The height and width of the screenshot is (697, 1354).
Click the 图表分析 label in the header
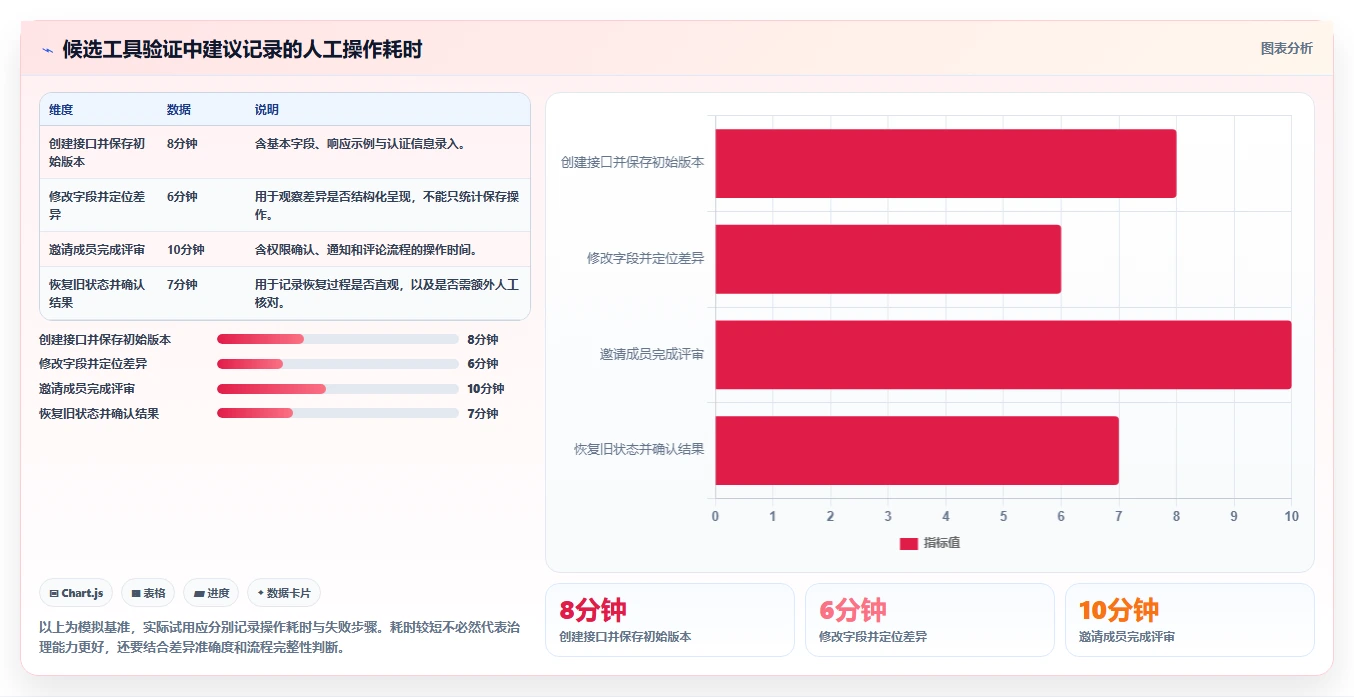tap(1286, 49)
